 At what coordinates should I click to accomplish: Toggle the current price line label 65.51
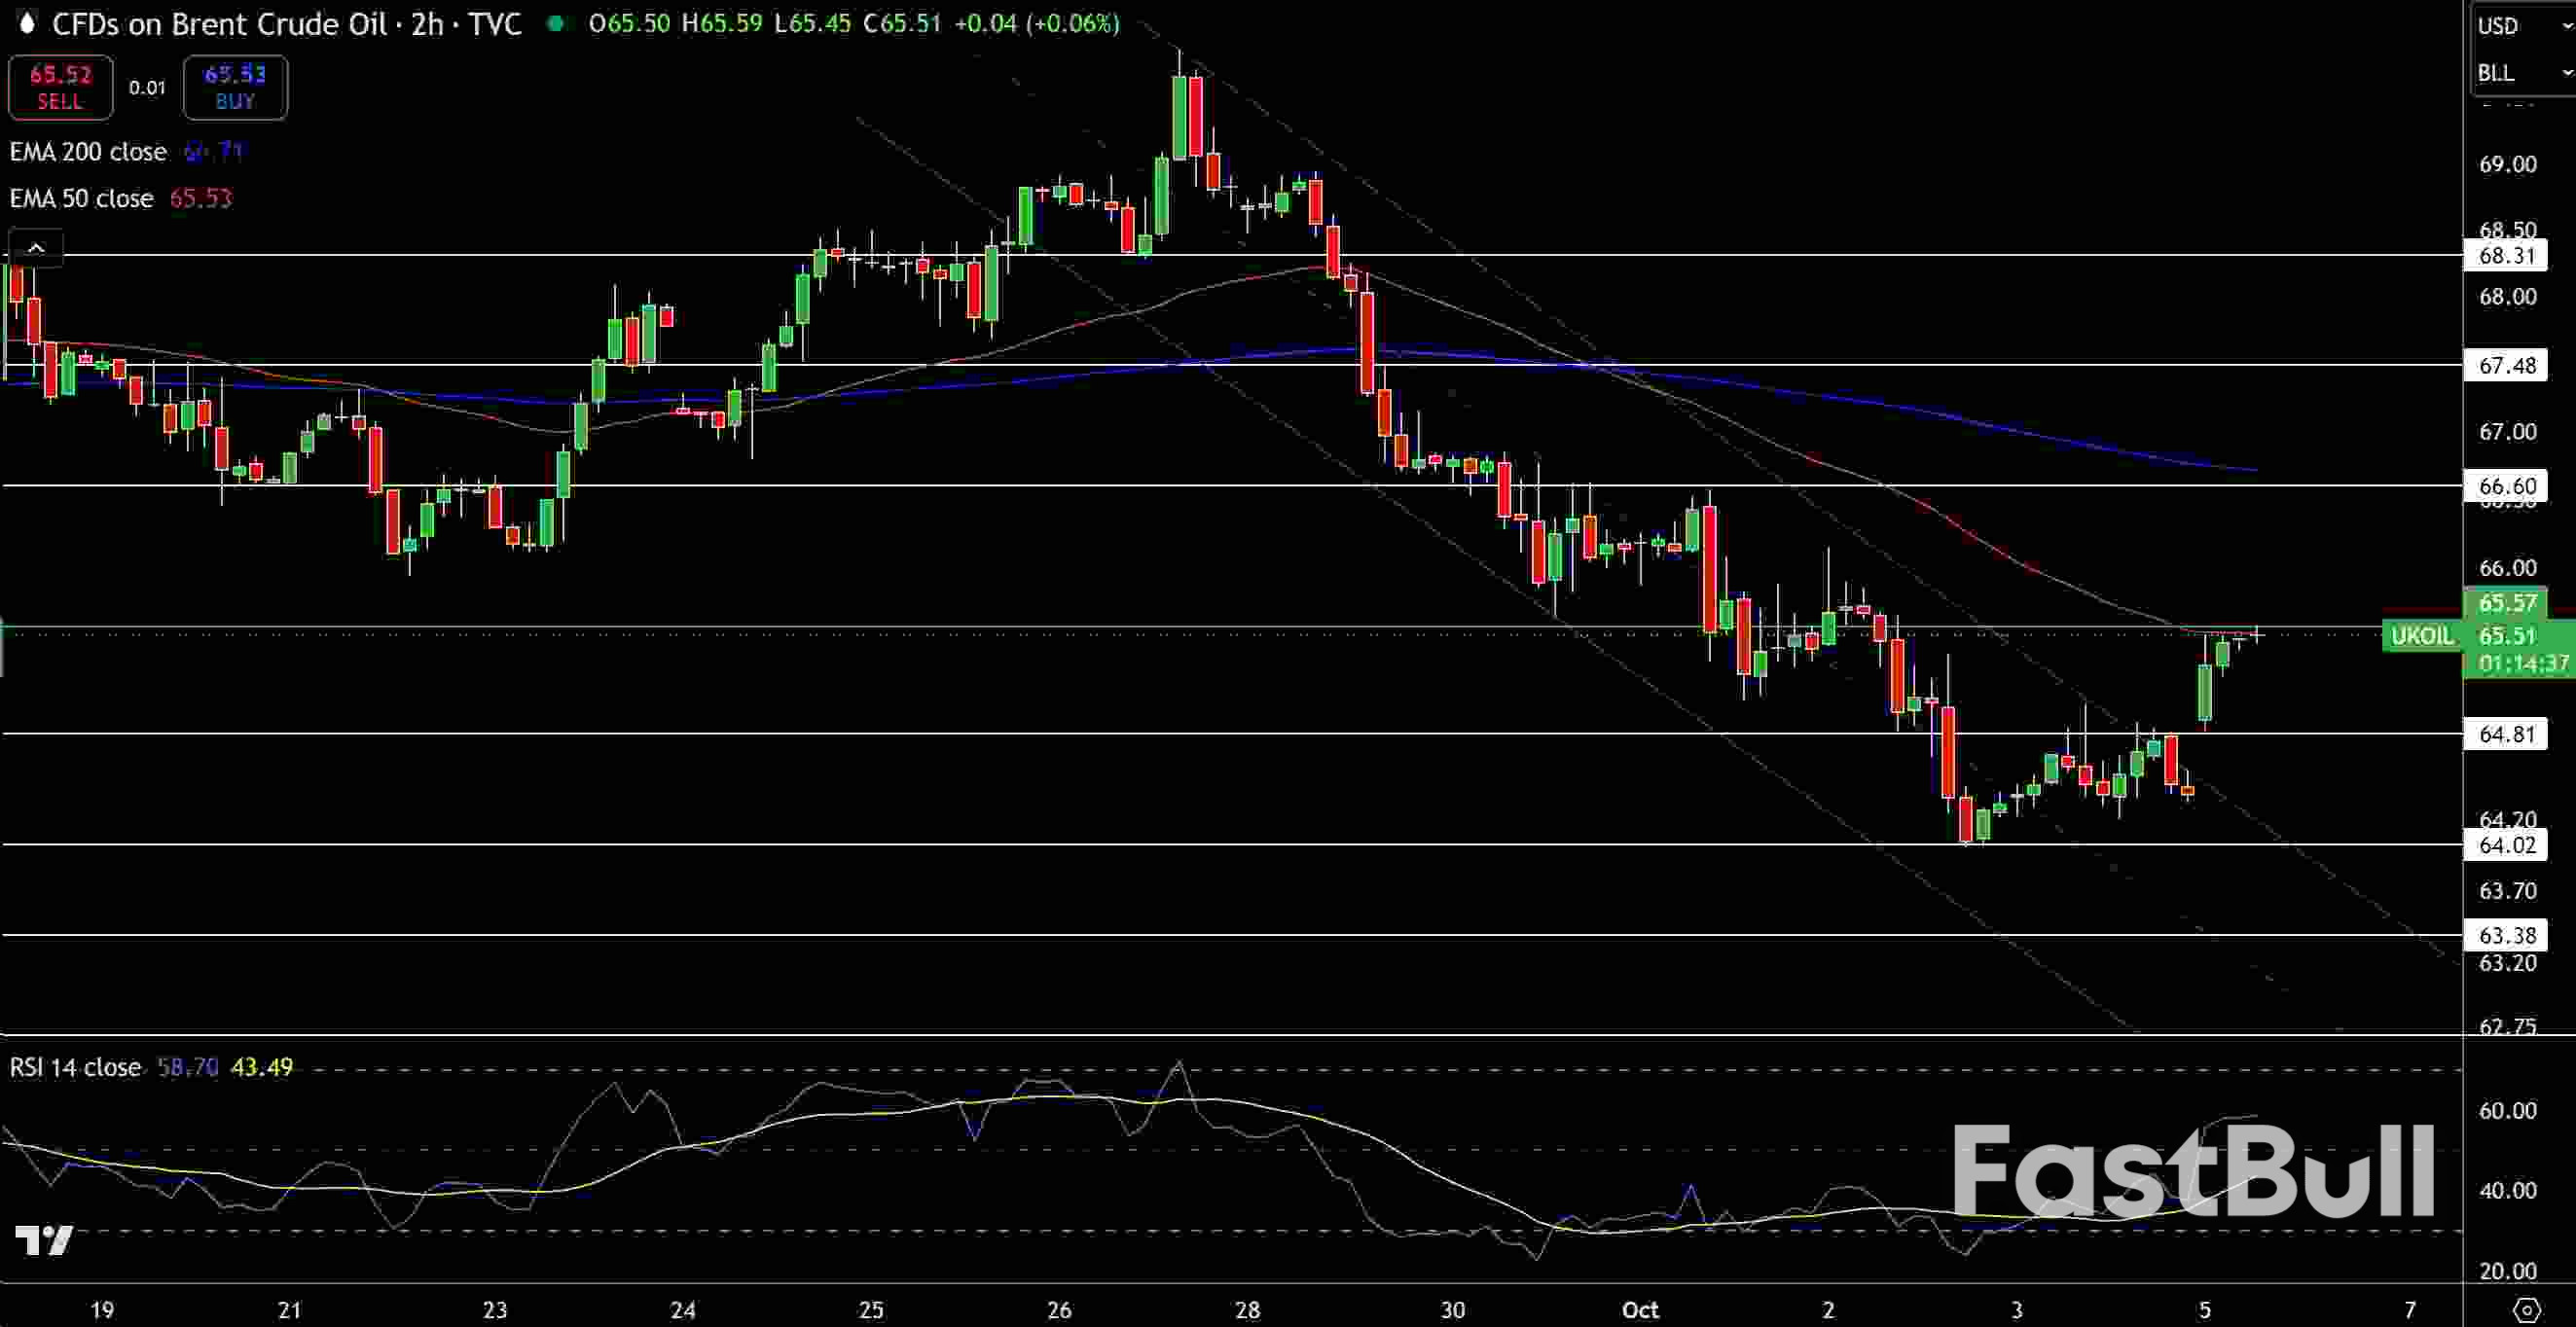point(2510,636)
